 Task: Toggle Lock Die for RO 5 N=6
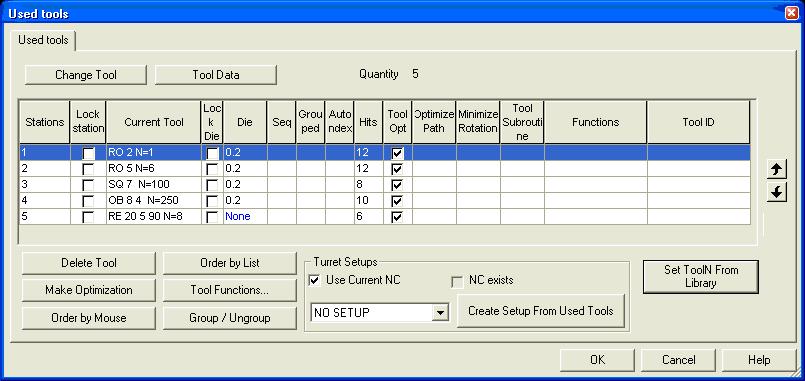(212, 169)
